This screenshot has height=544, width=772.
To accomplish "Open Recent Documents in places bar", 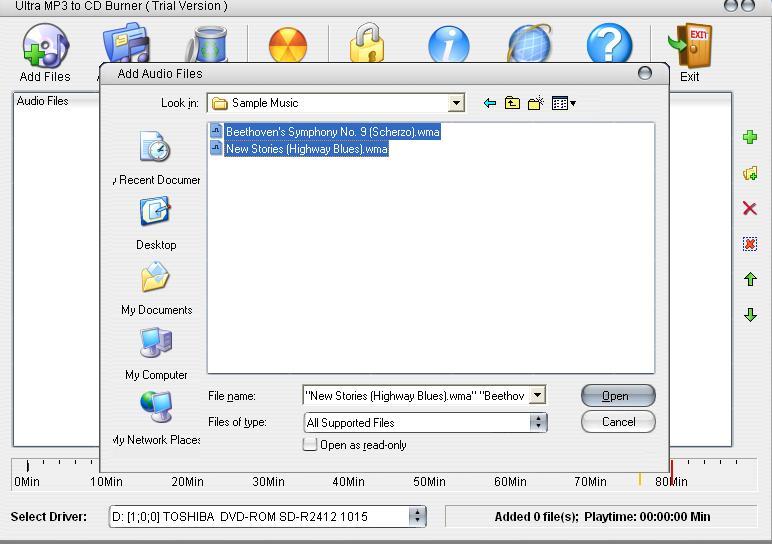I will (156, 158).
